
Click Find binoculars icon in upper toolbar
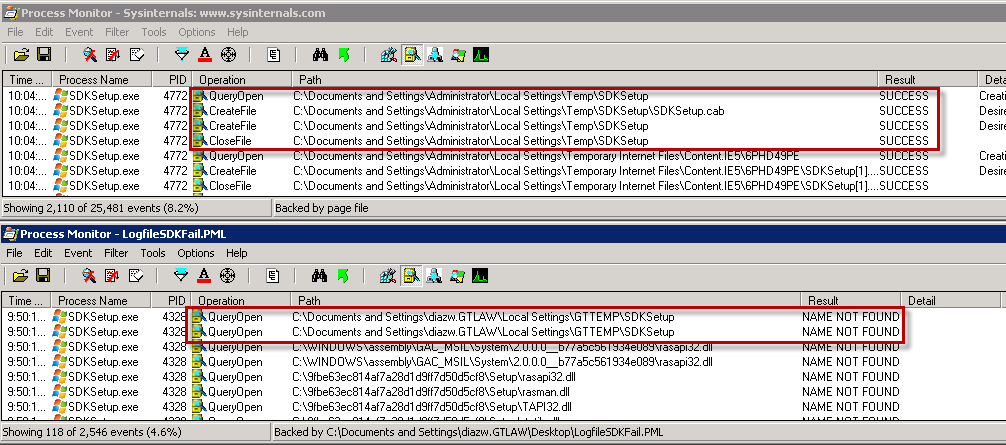[x=320, y=54]
